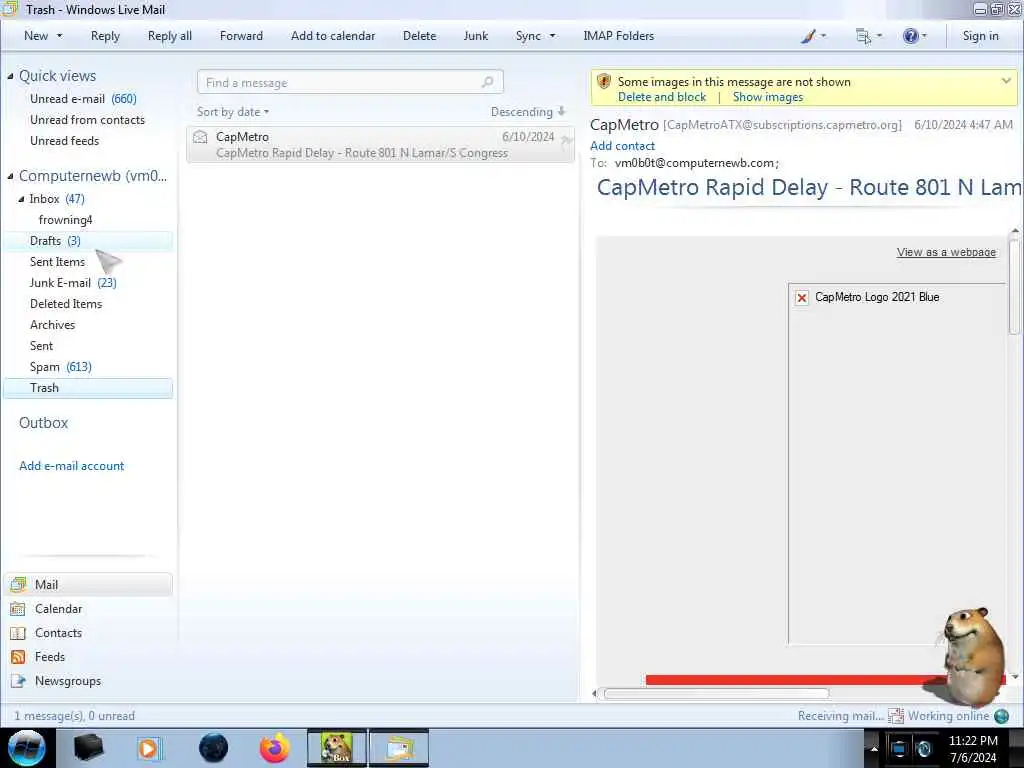Image resolution: width=1024 pixels, height=768 pixels.
Task: Open Sent Items folder
Action: click(x=57, y=262)
